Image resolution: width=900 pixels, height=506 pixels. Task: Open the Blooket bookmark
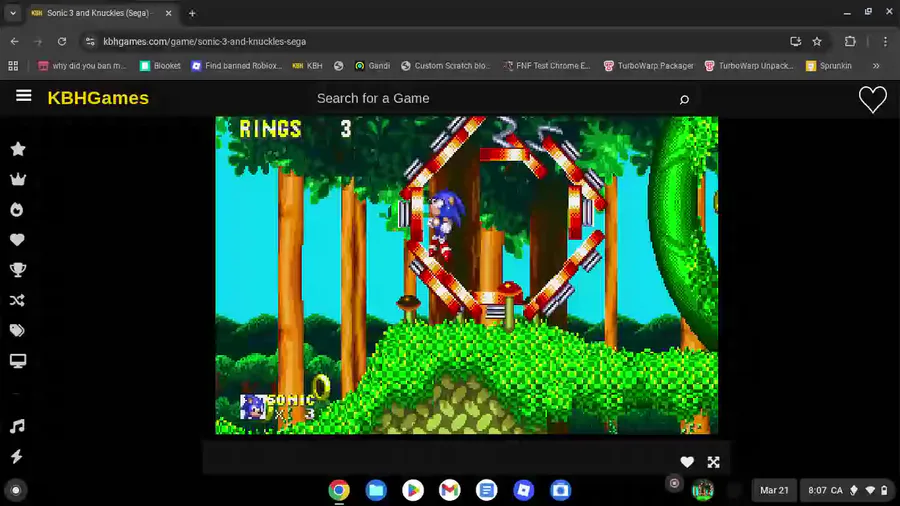pyautogui.click(x=160, y=66)
